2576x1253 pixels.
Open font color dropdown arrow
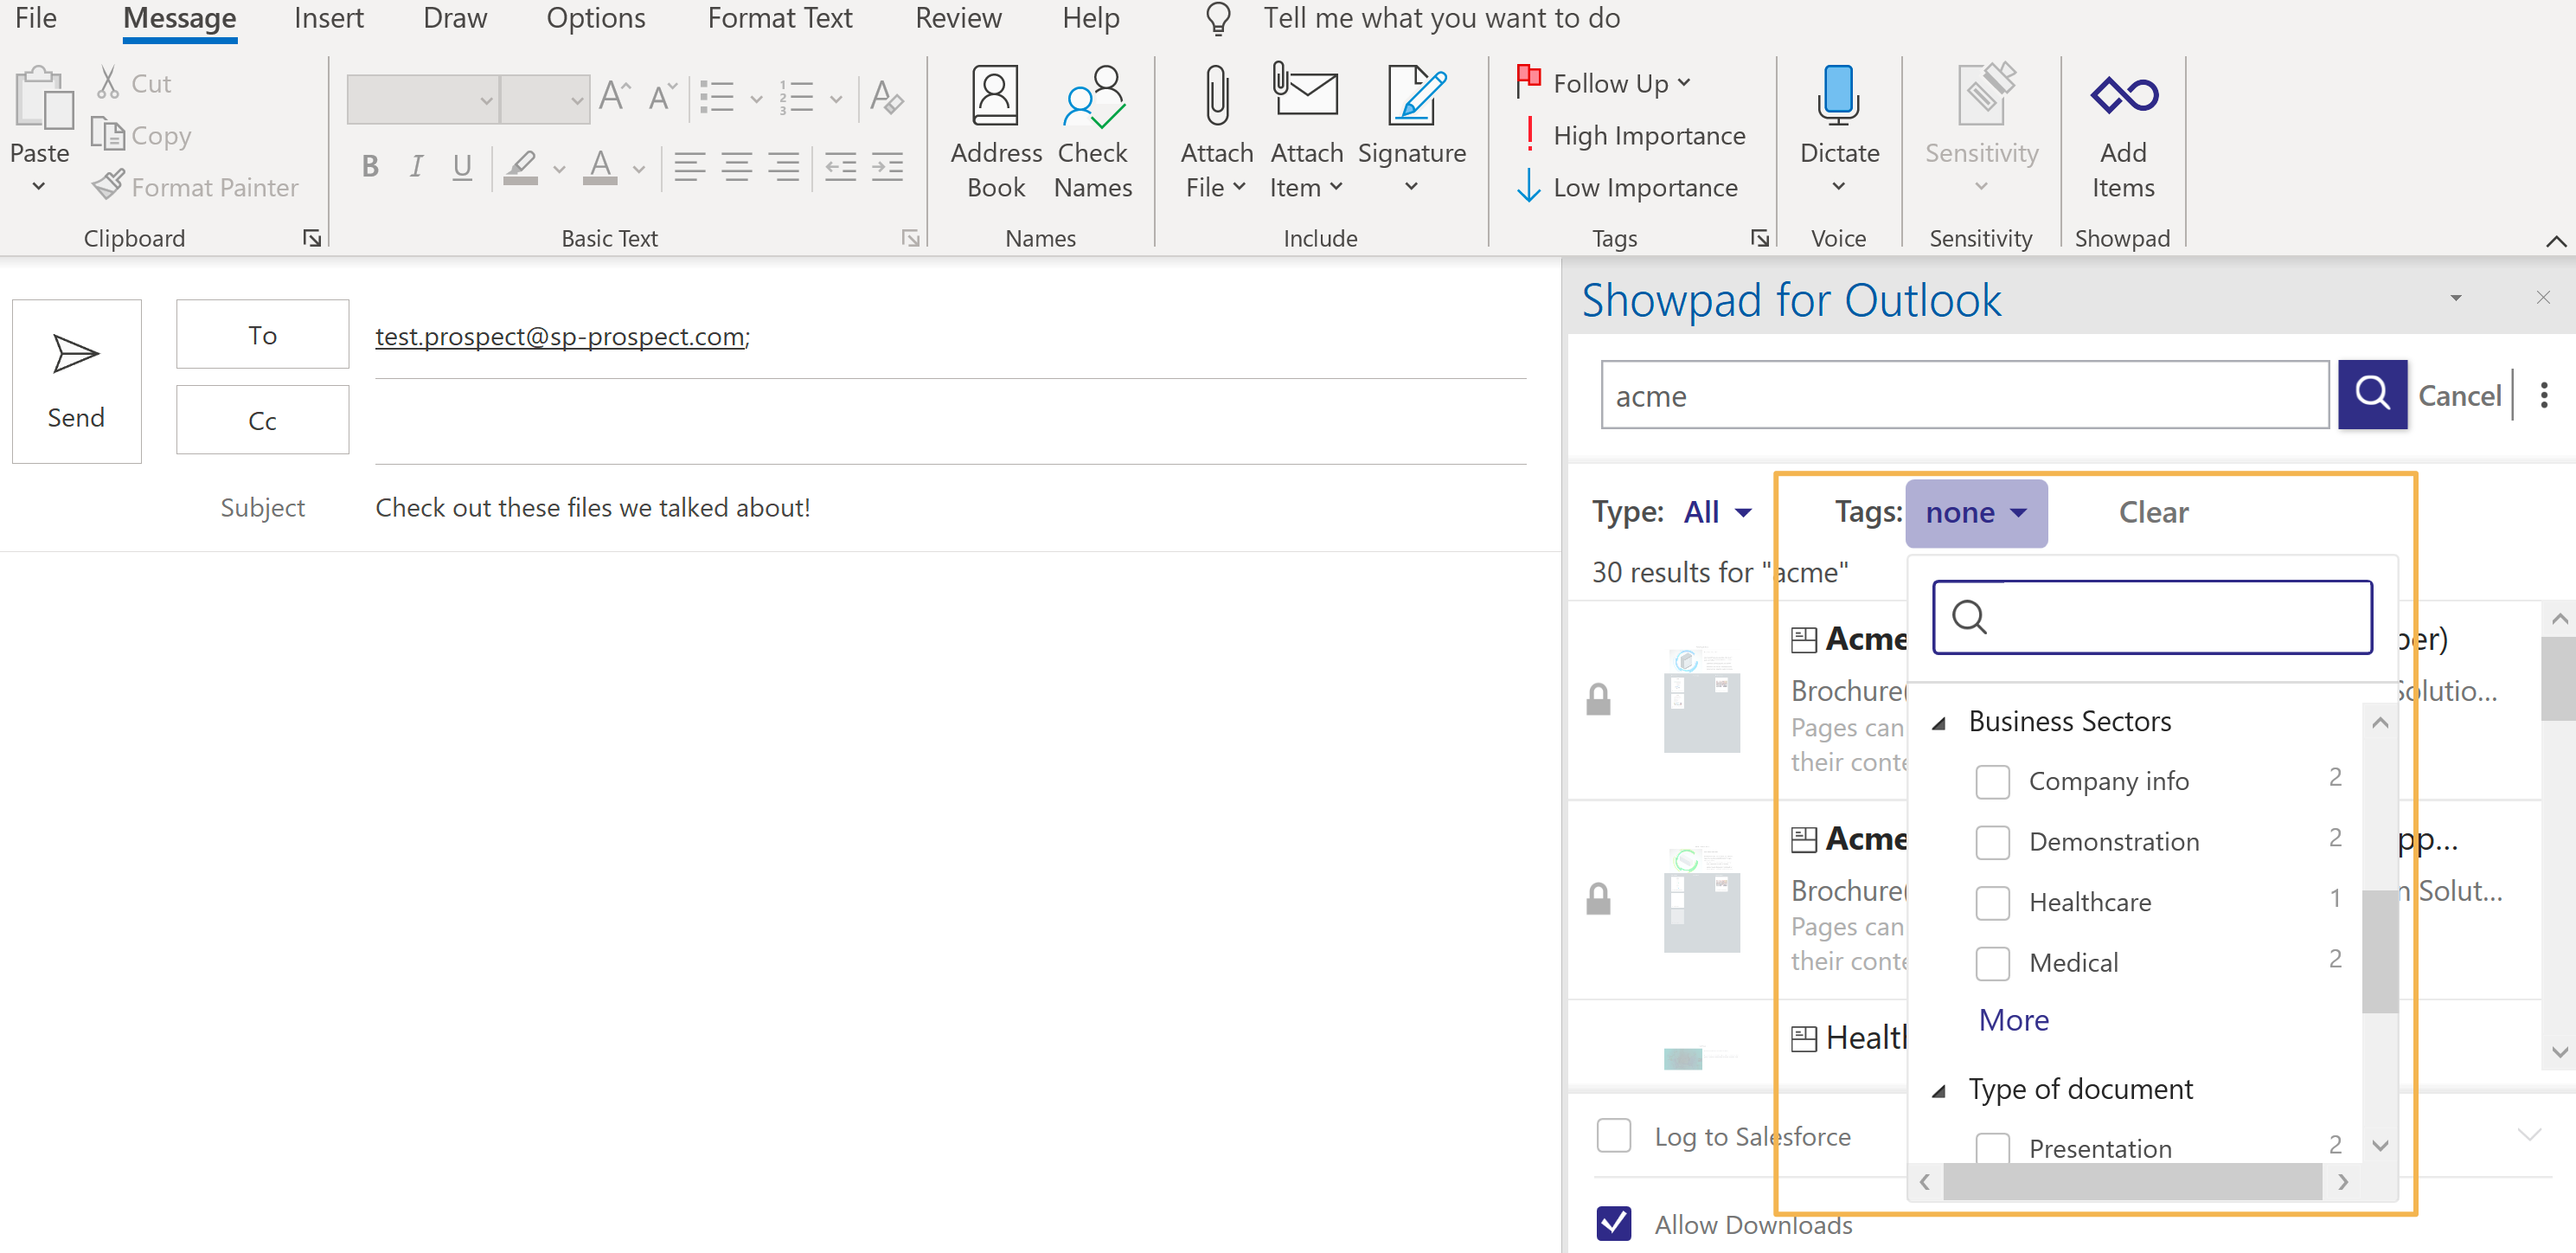[638, 168]
